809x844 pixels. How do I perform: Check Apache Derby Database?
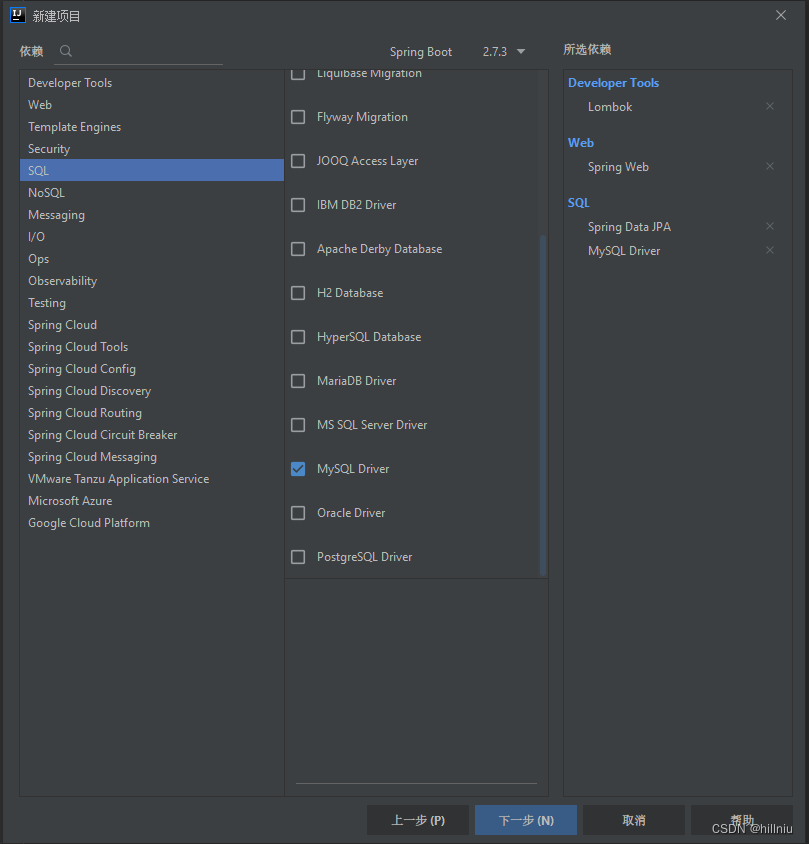point(298,249)
